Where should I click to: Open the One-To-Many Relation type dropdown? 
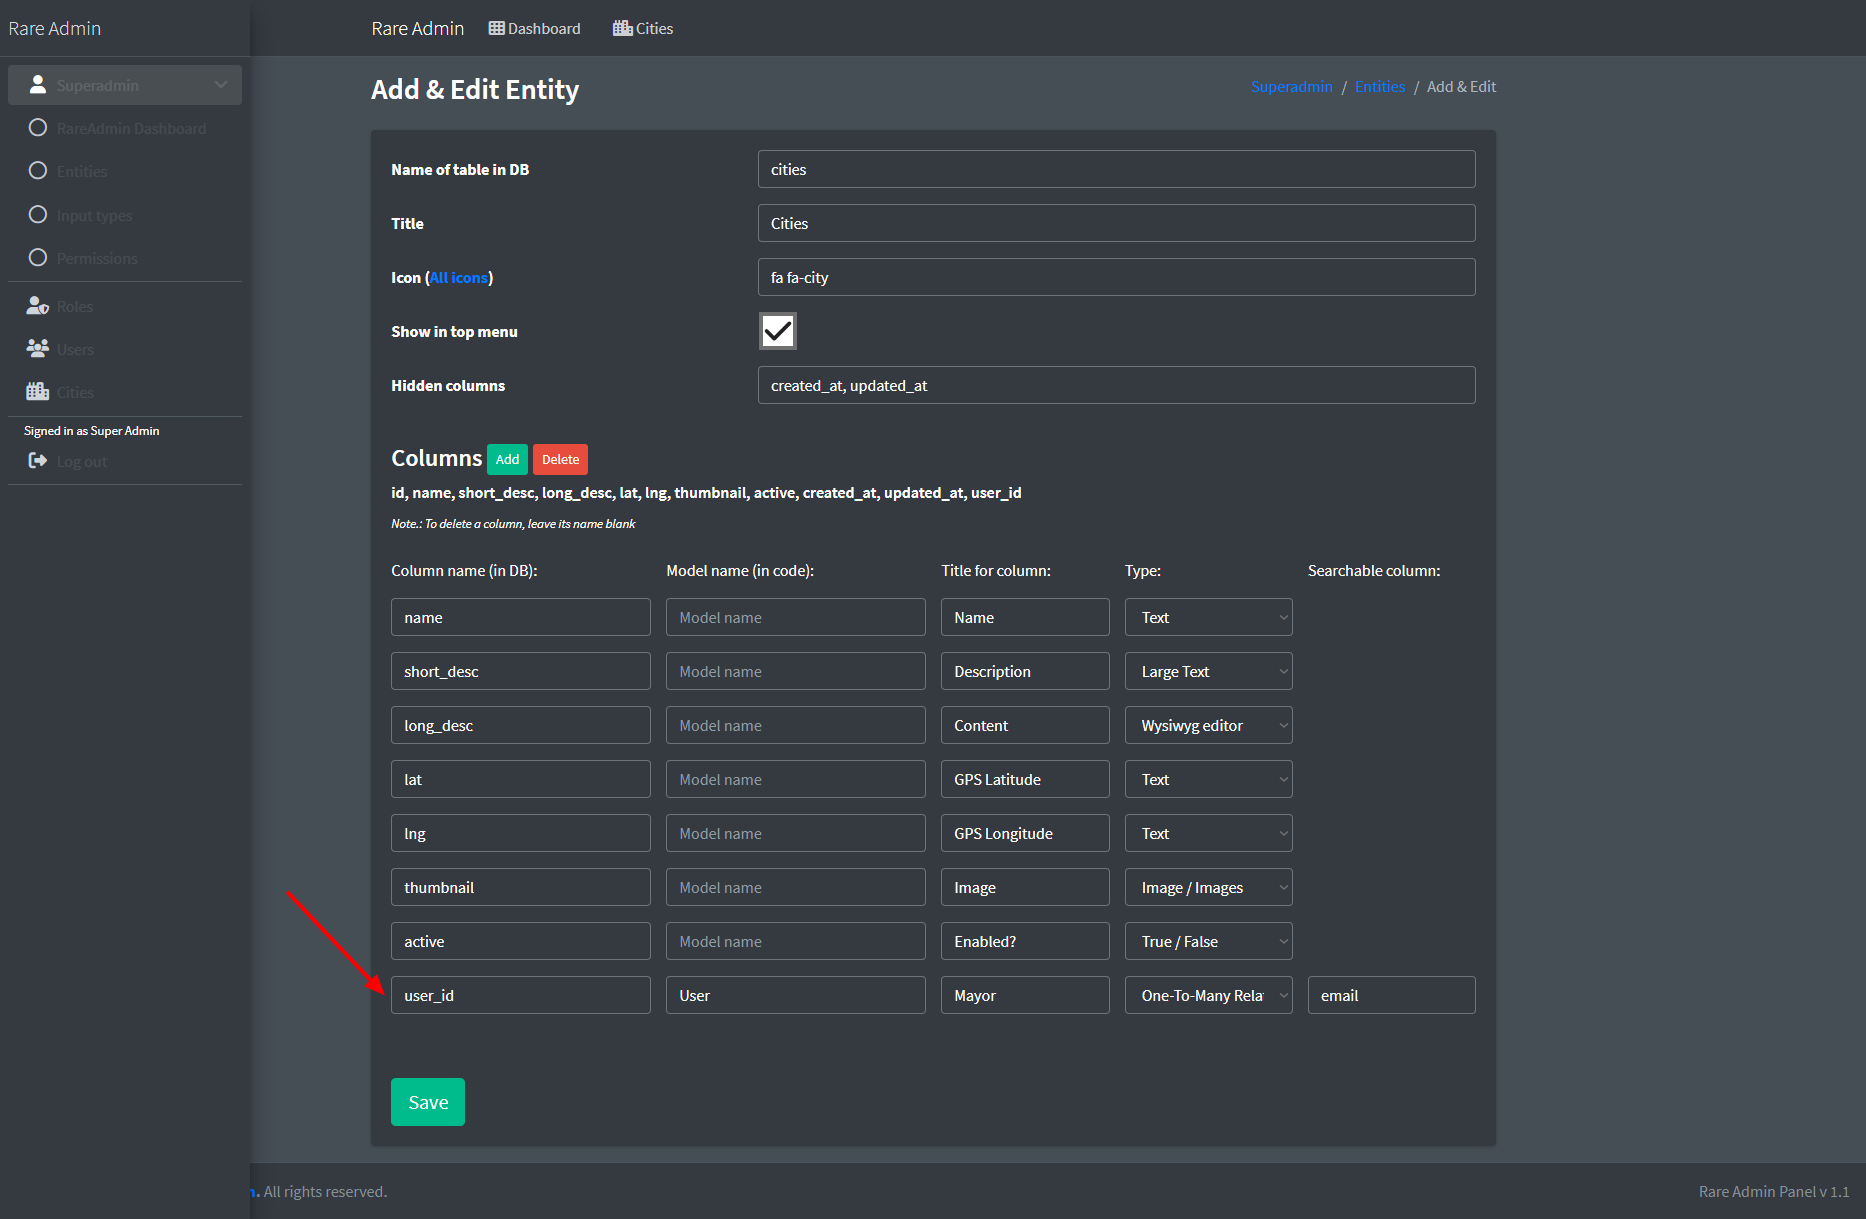[1208, 995]
